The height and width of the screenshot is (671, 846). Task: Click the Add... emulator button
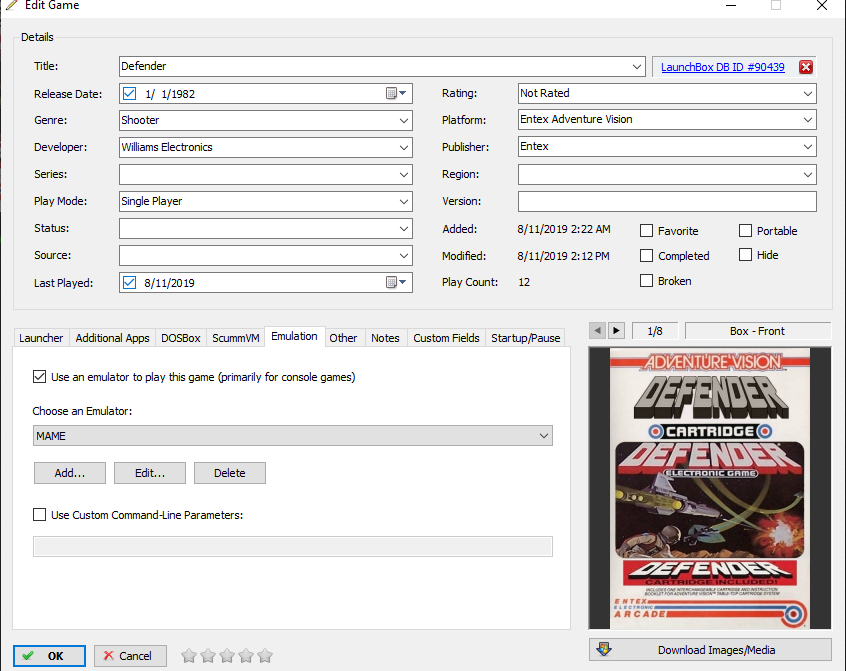pos(70,473)
